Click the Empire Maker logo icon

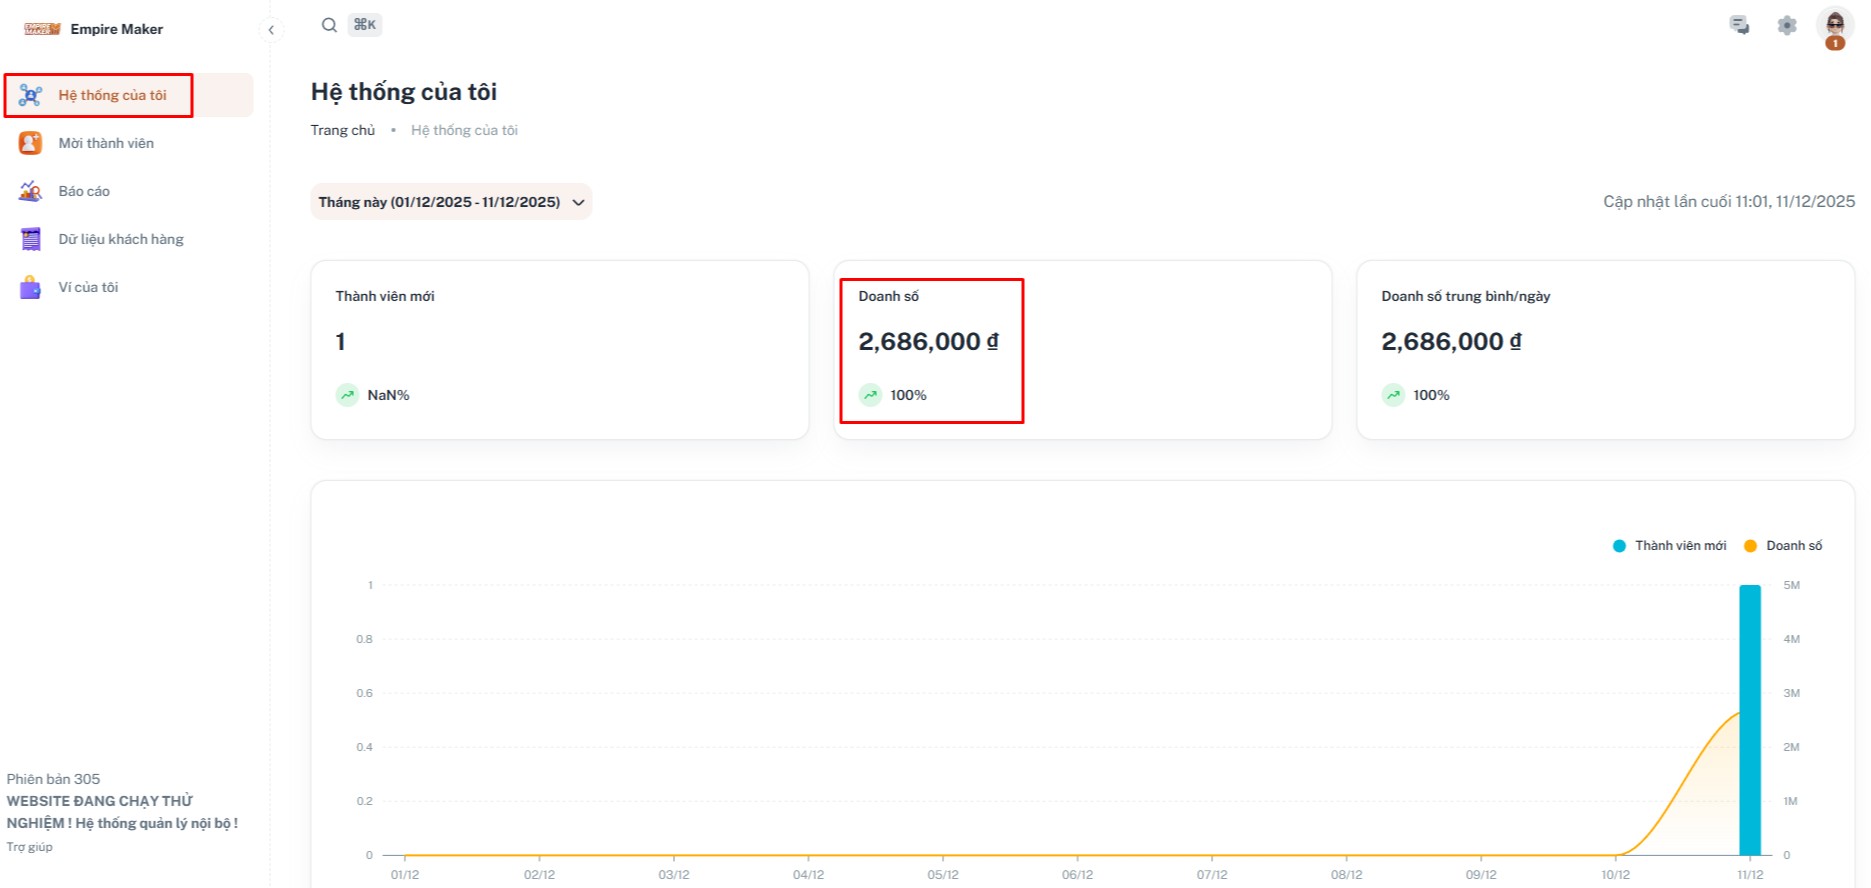(x=42, y=29)
